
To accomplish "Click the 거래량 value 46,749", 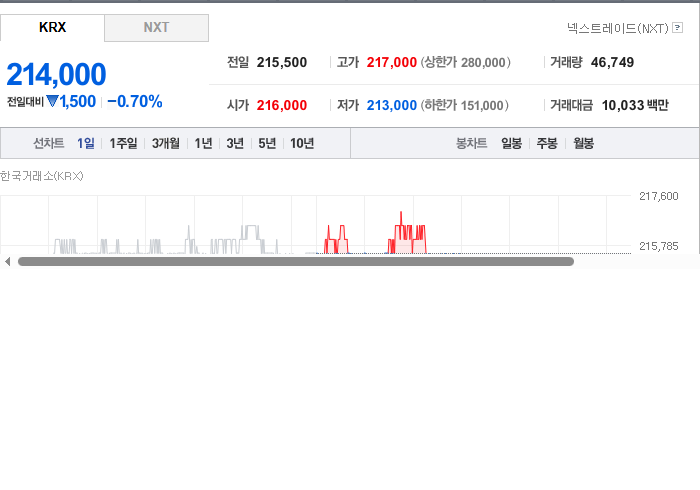I will coord(612,62).
